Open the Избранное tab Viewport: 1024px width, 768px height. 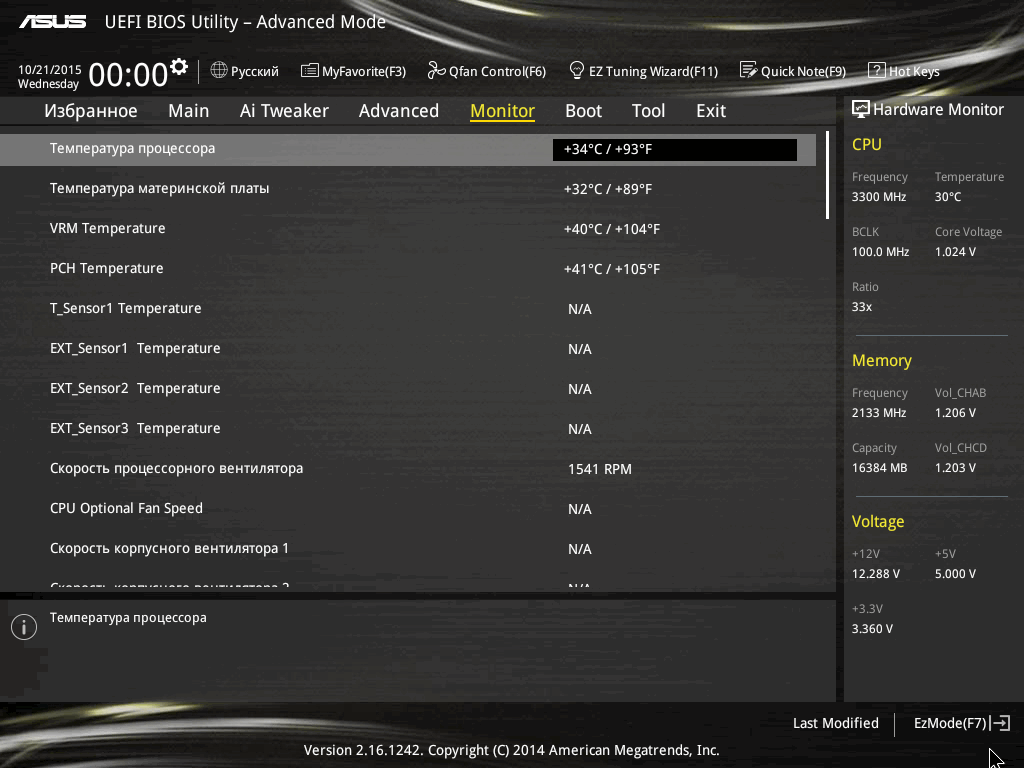point(91,111)
